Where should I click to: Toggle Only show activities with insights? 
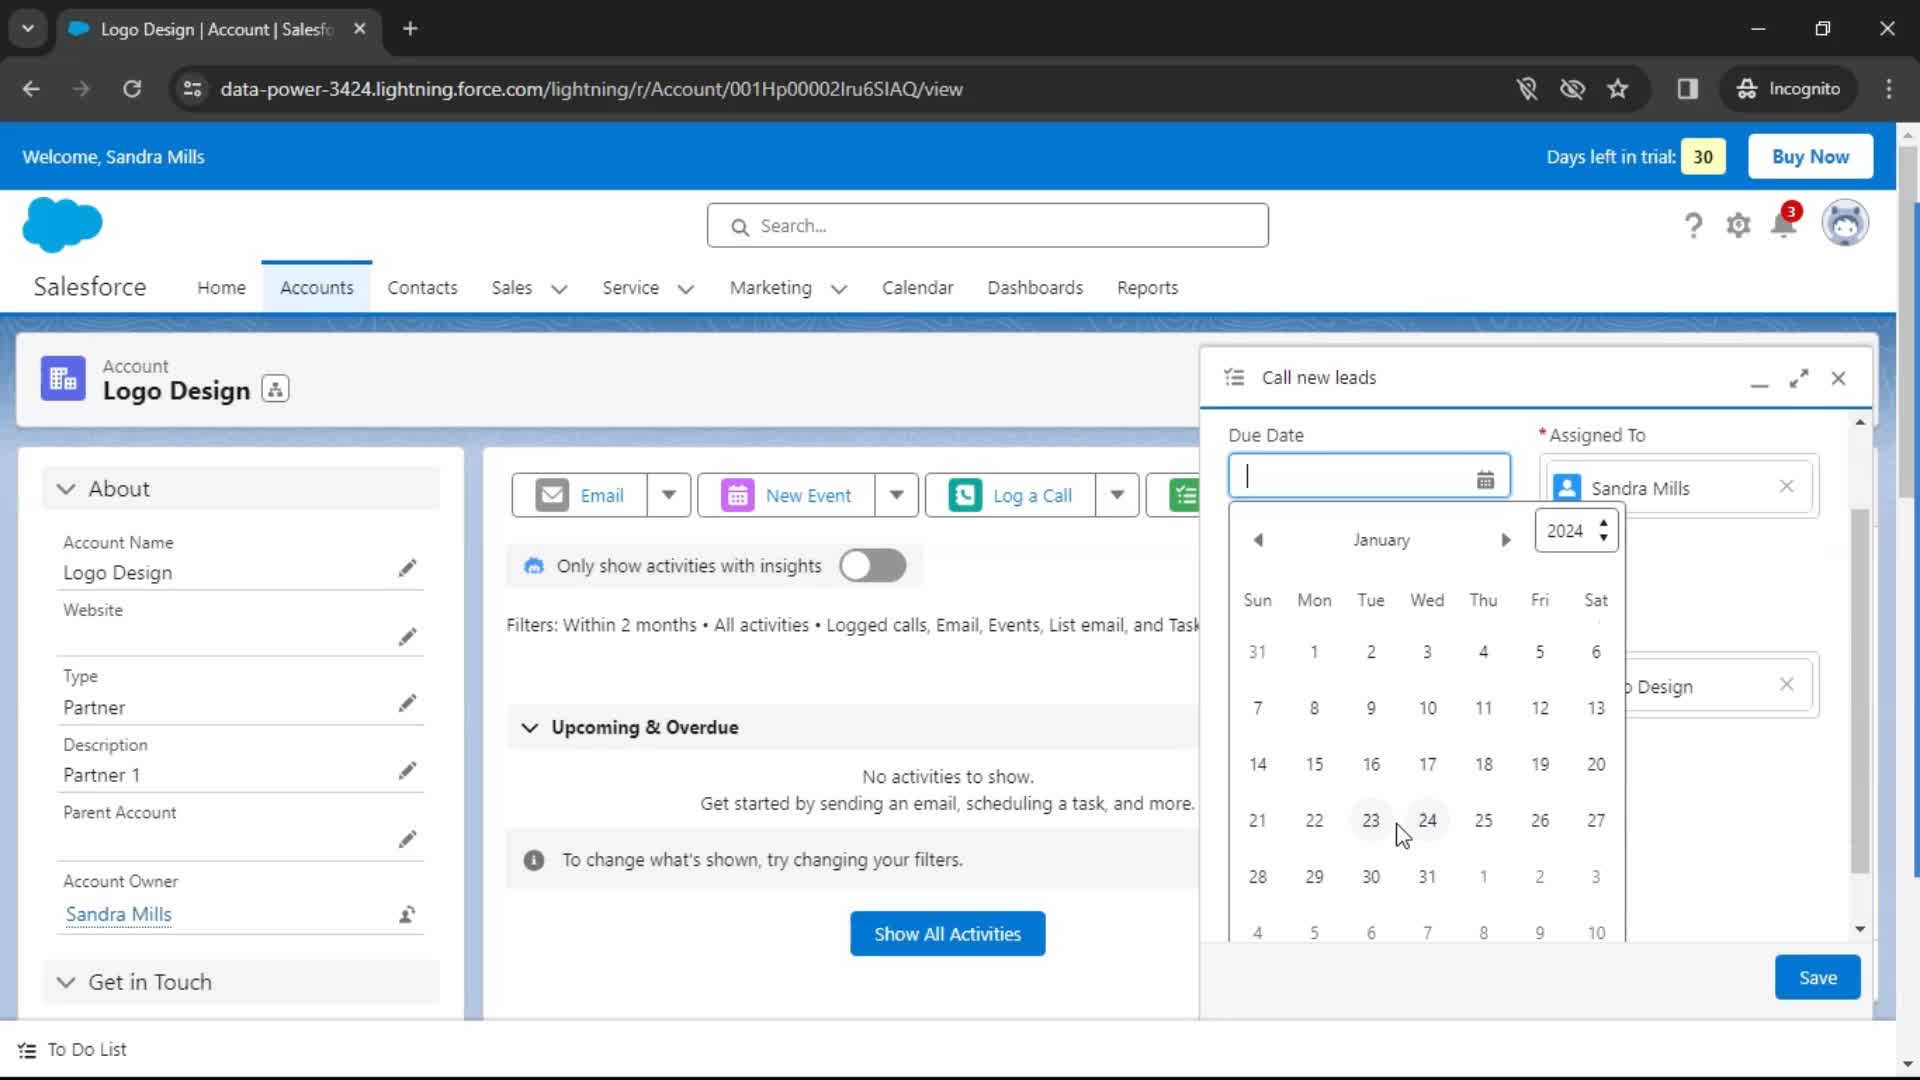tap(872, 566)
